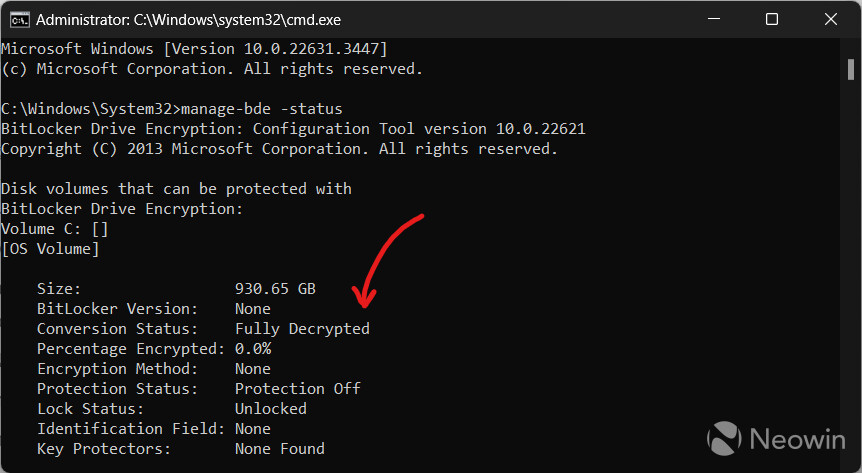Image resolution: width=862 pixels, height=473 pixels.
Task: Maximize the command prompt window
Action: [772, 19]
